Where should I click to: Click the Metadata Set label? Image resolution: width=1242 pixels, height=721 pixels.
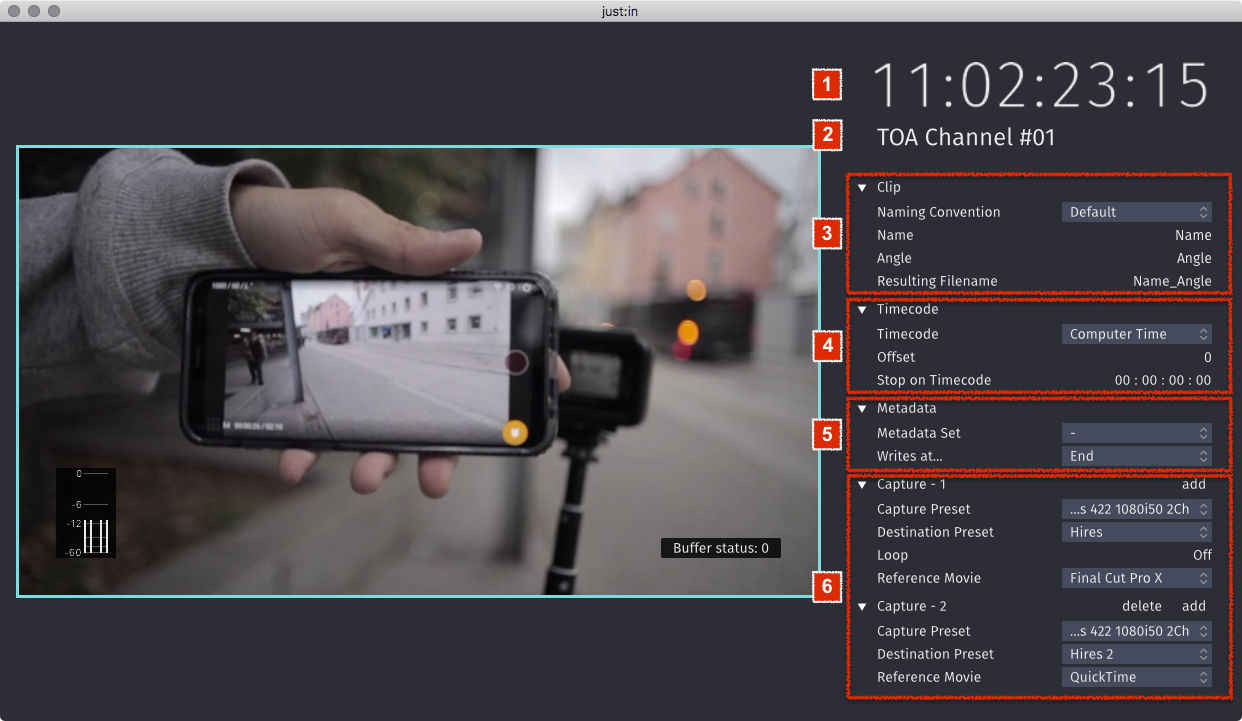(919, 433)
